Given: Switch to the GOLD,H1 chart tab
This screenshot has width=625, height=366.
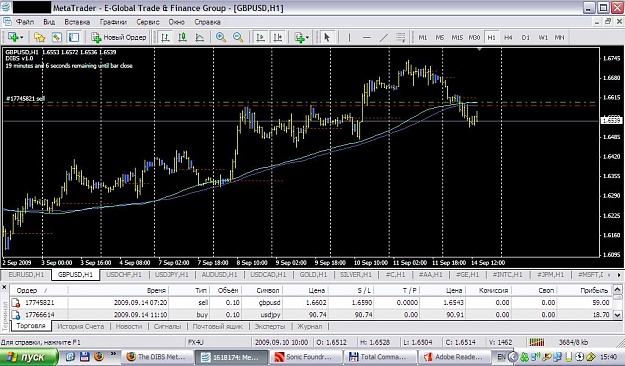Looking at the screenshot, I should coord(313,275).
